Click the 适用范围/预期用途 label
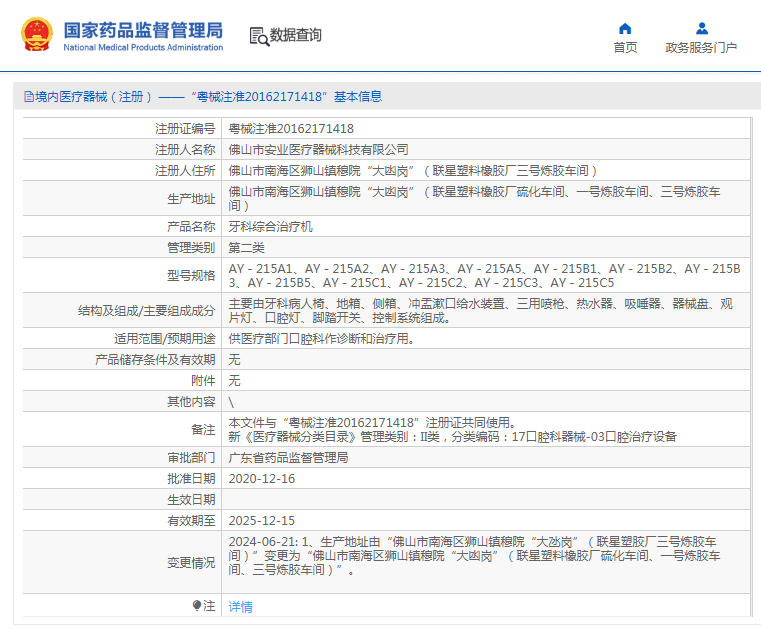Image resolution: width=761 pixels, height=630 pixels. [165, 338]
